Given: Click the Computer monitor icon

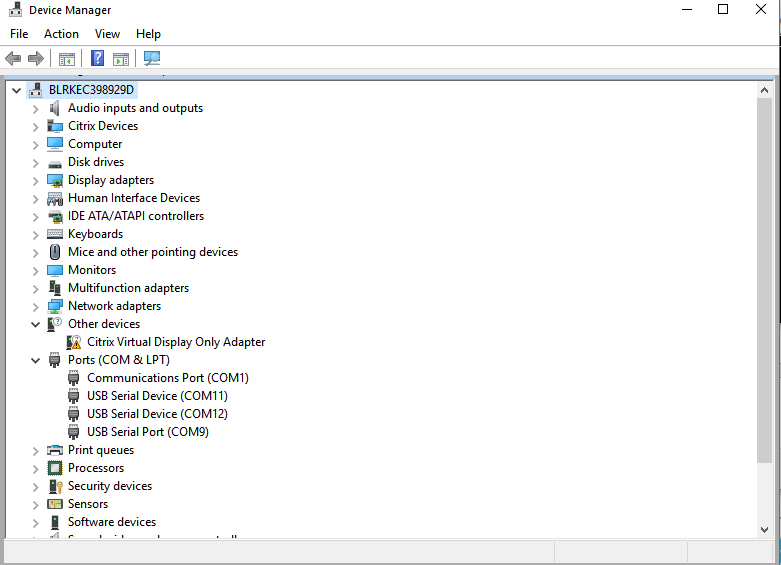Looking at the screenshot, I should click(55, 144).
